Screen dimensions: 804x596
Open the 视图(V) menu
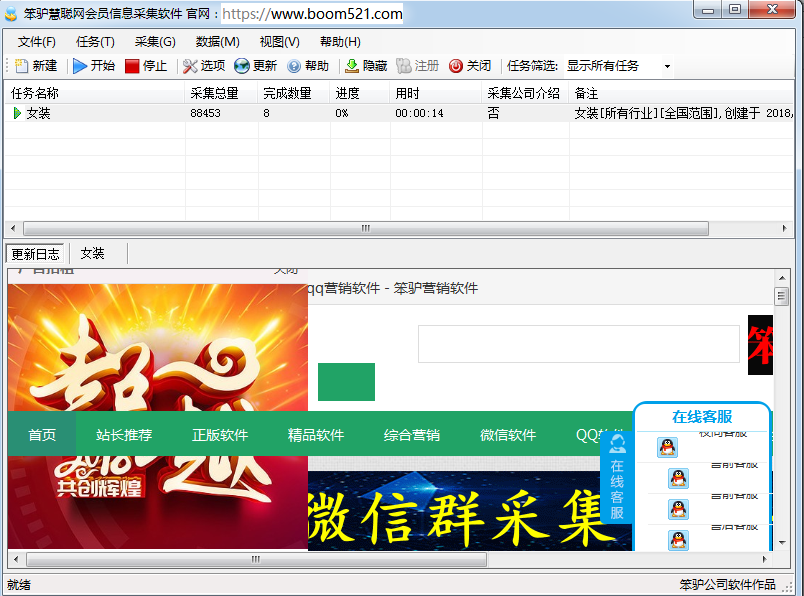point(279,42)
